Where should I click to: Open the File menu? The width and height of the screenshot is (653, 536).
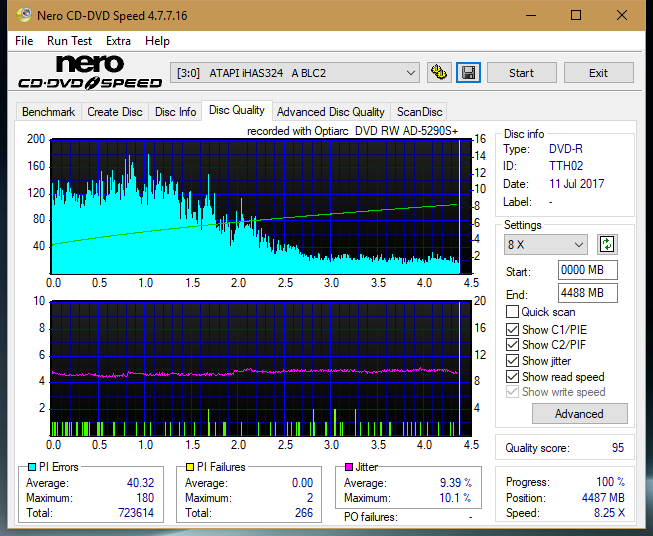pos(24,41)
